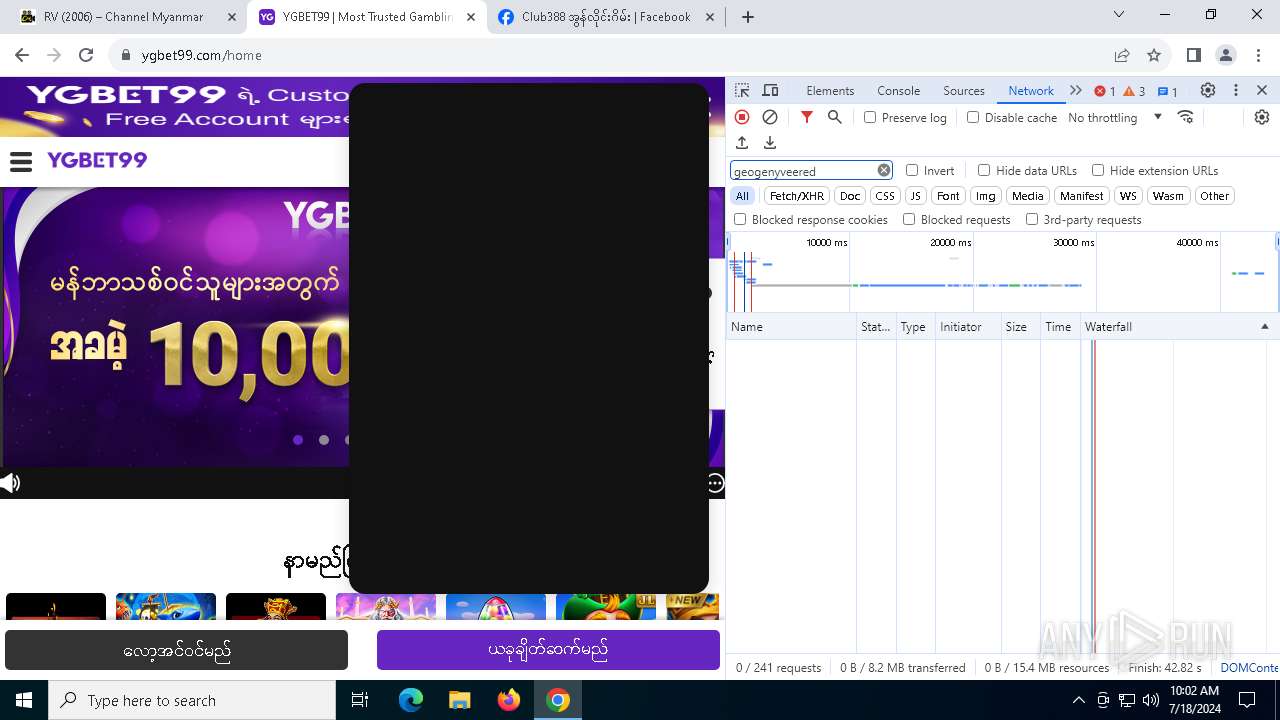Filter requests by JS type
The image size is (1280, 720).
click(x=916, y=196)
